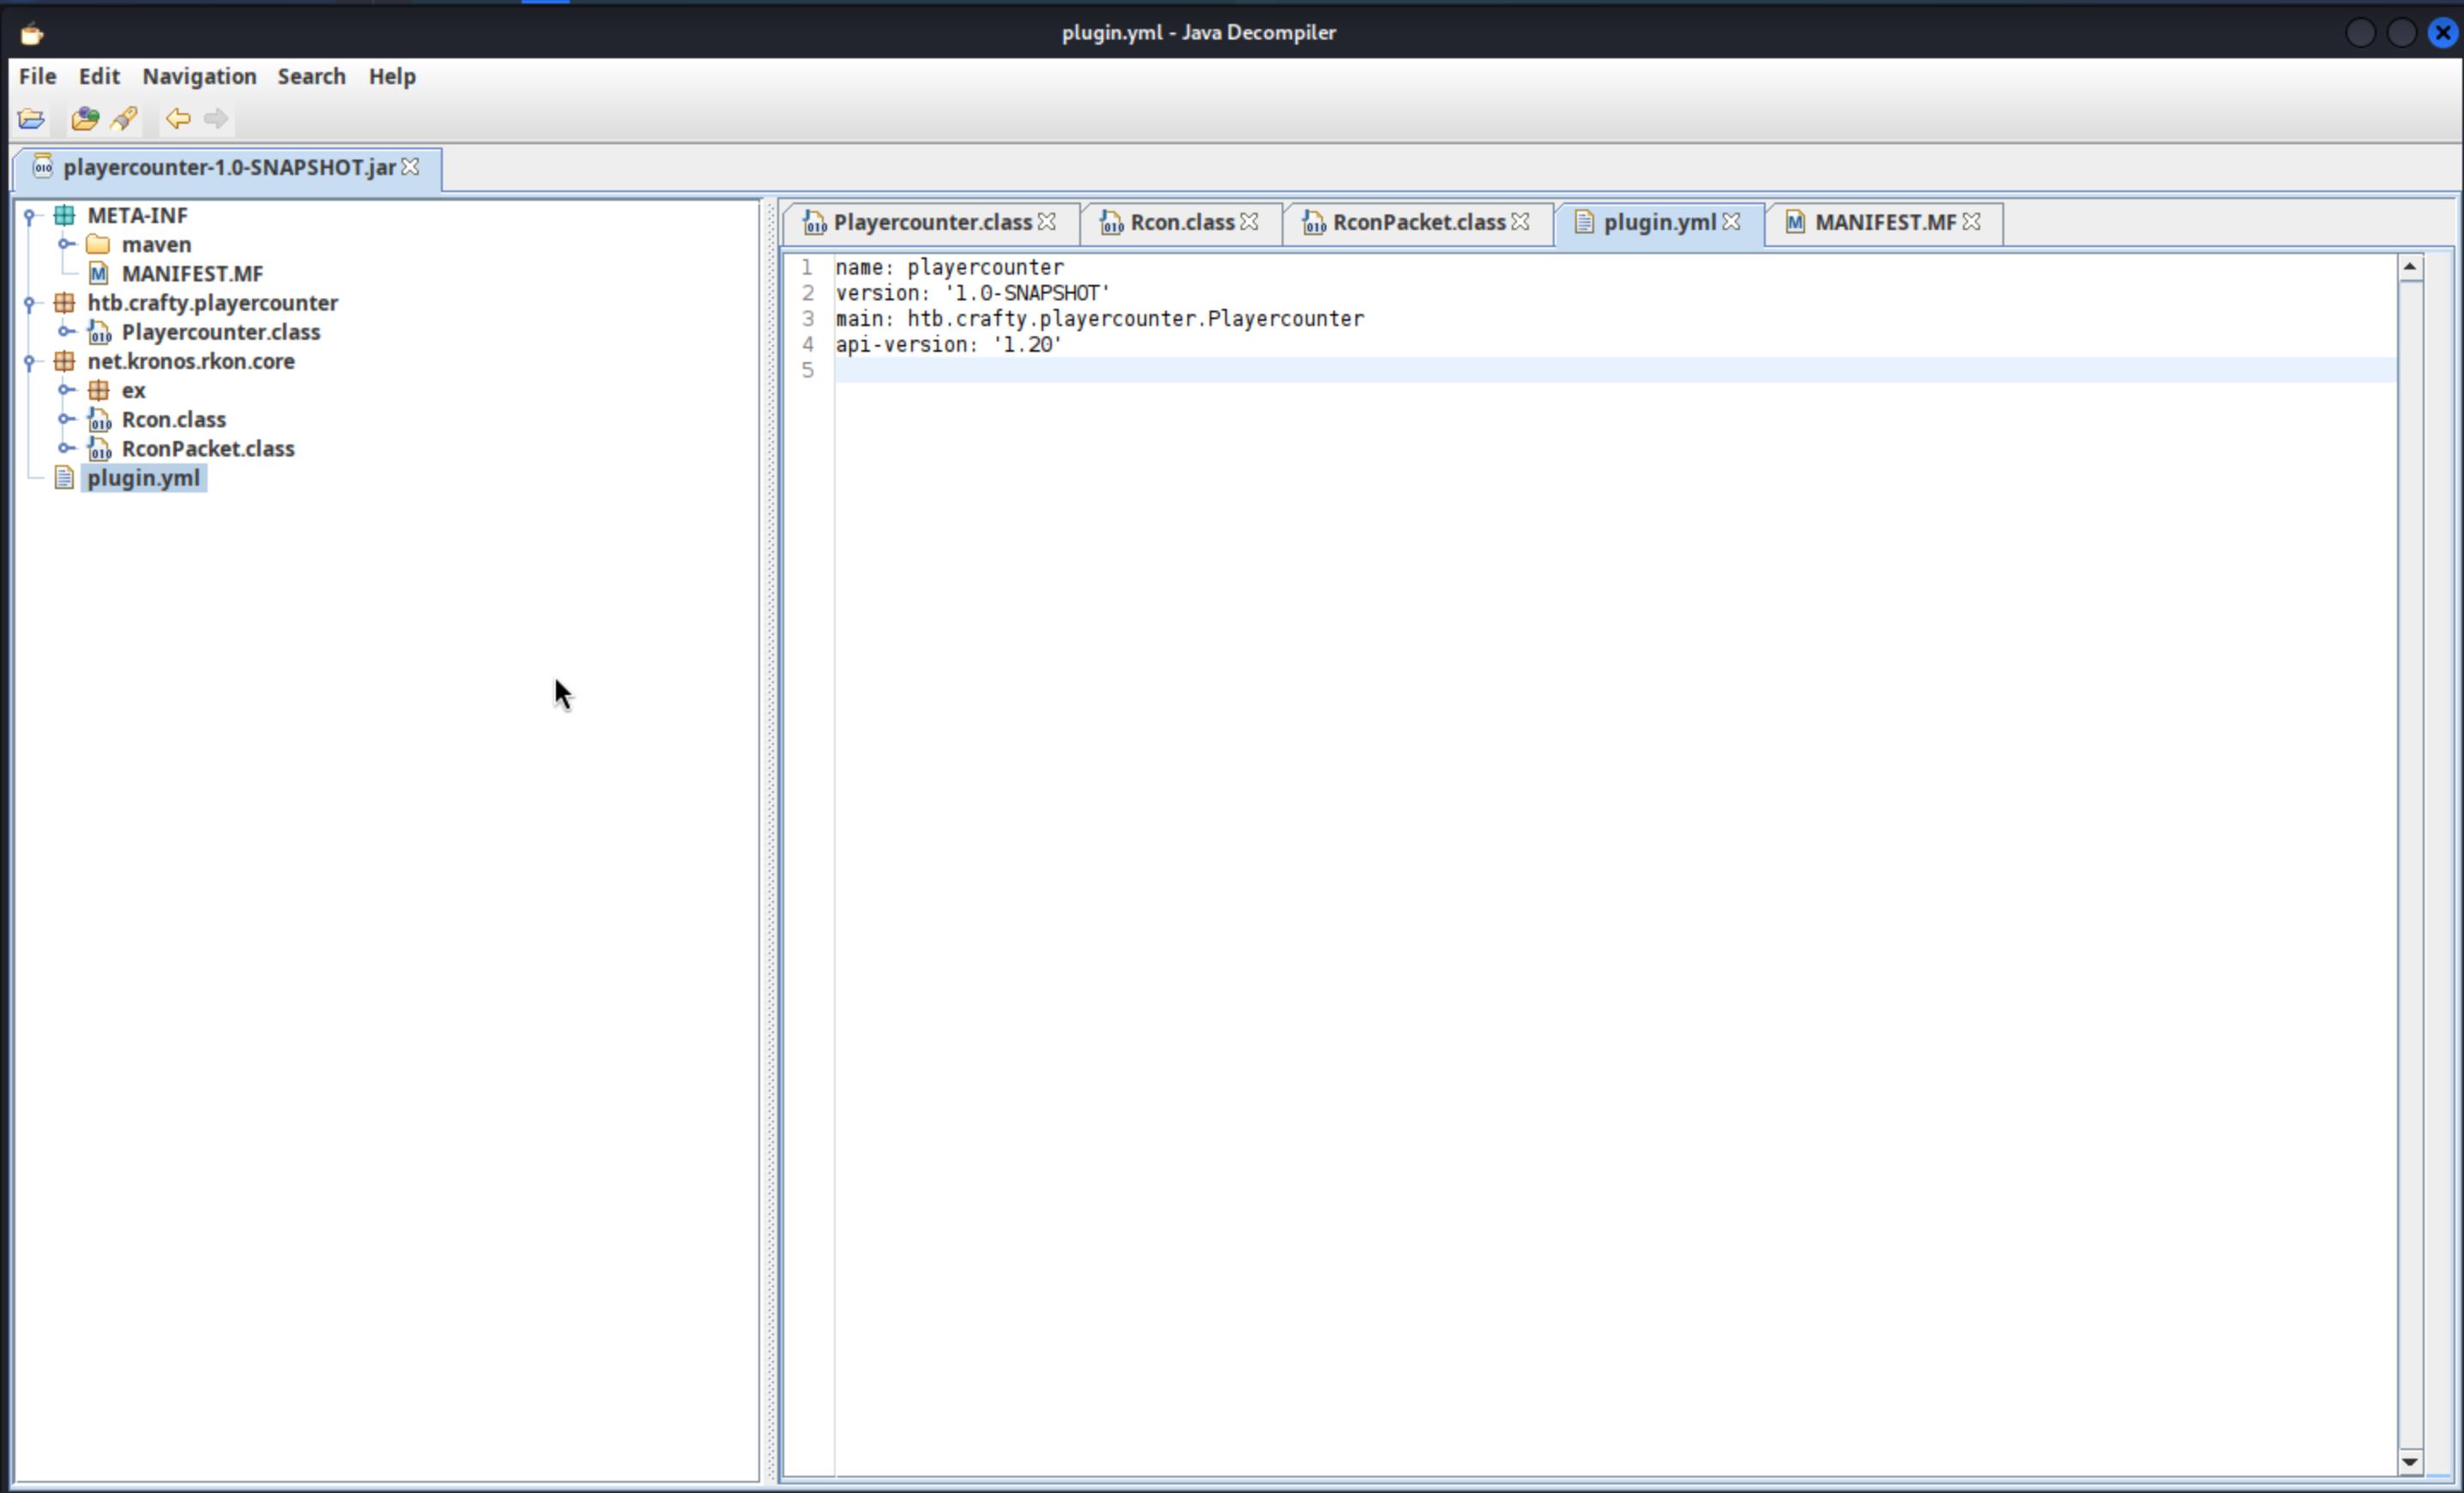Select MANIFEST.MF file in the tree
The height and width of the screenshot is (1493, 2464).
(x=192, y=274)
